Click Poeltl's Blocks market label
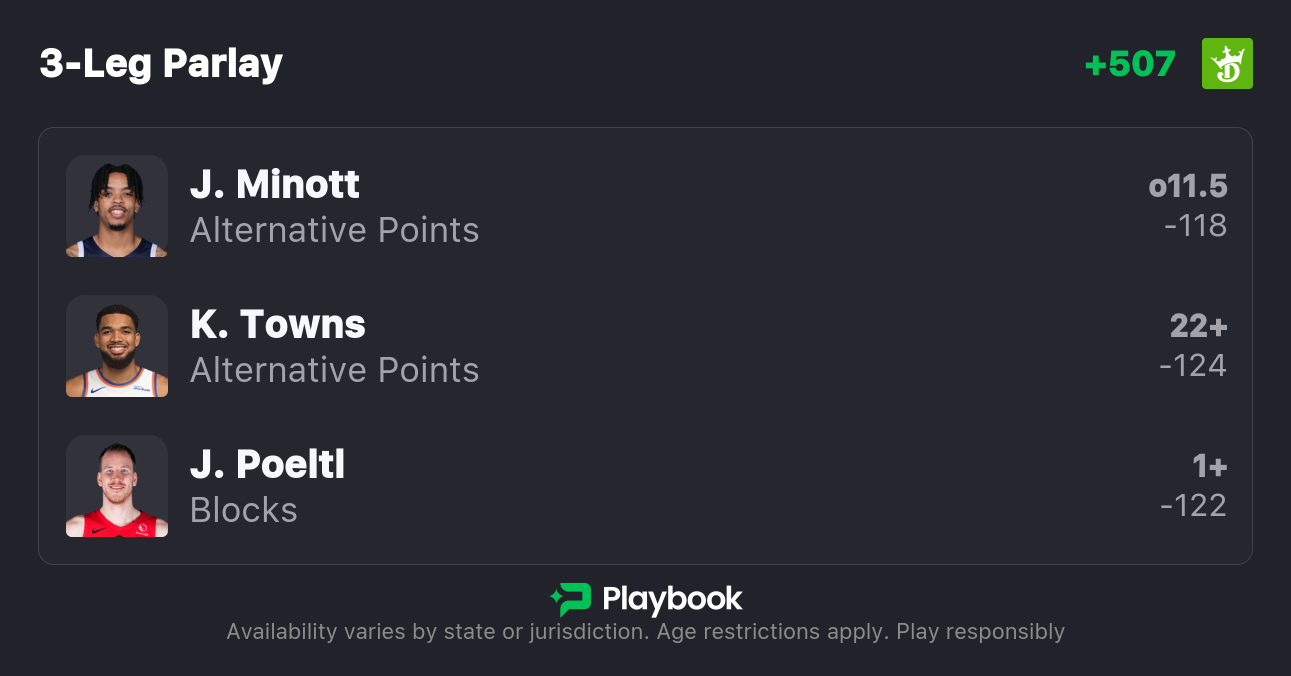Screen dimensions: 1291x676 tap(244, 511)
